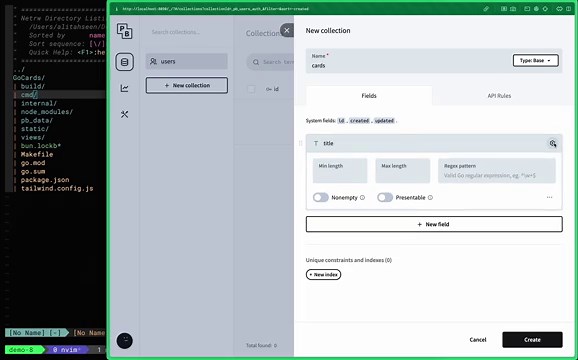The width and height of the screenshot is (578, 360).
Task: Select 'Makefile' in the nvim listing
Action: pos(37,154)
